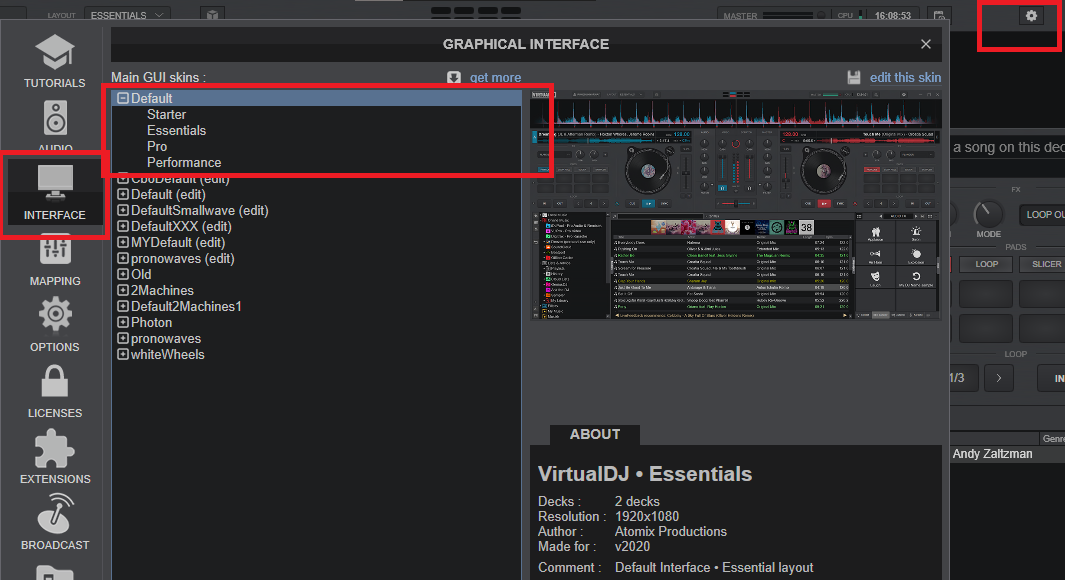This screenshot has height=580, width=1065.
Task: Expand the CboDefault (edit) skin node
Action: tap(123, 179)
